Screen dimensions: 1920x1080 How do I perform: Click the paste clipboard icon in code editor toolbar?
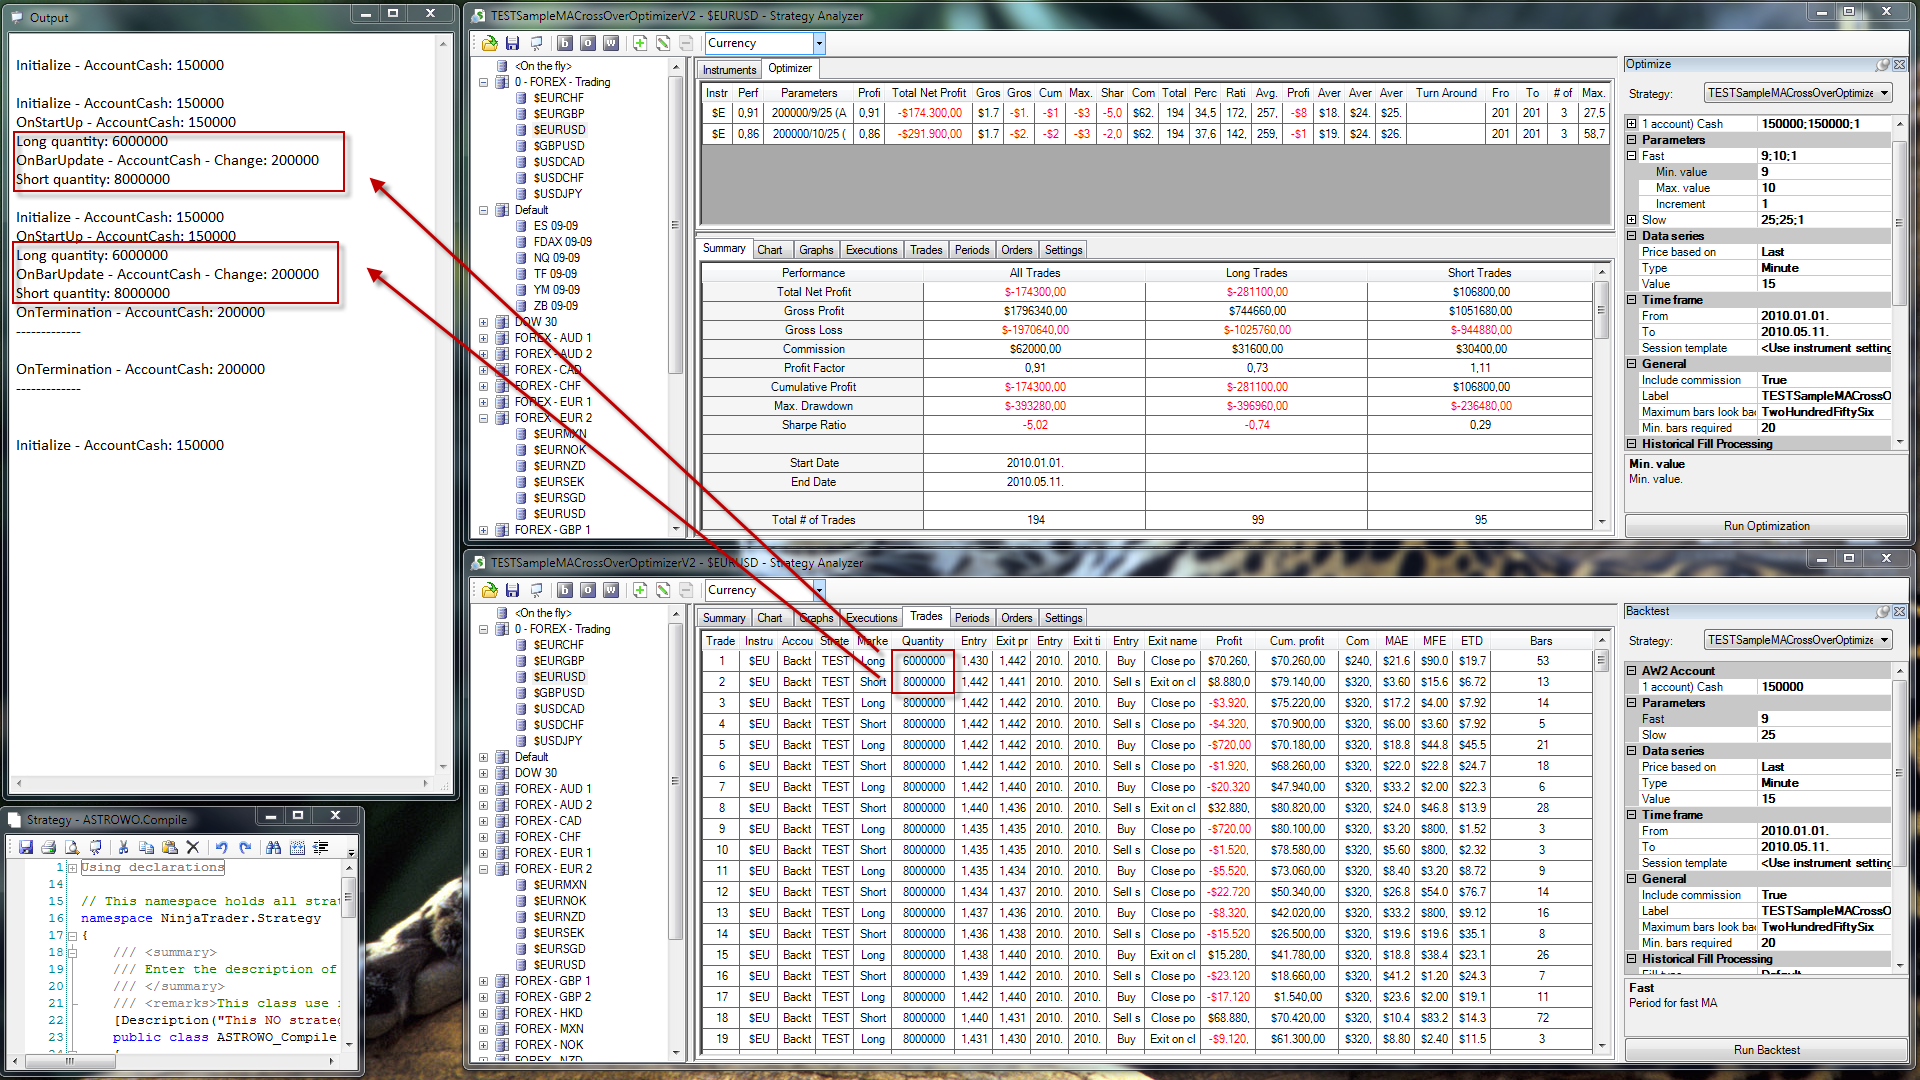coord(169,847)
